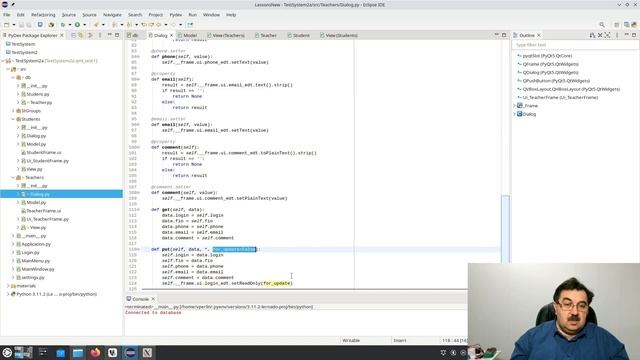Click the green Run button in toolbar
Screen dimensions: 640x360
pyautogui.click(x=77, y=25)
